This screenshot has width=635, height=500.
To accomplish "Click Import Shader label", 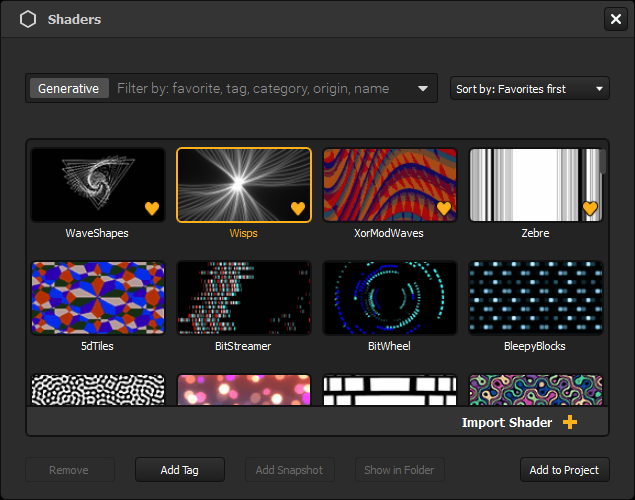I will pos(507,422).
